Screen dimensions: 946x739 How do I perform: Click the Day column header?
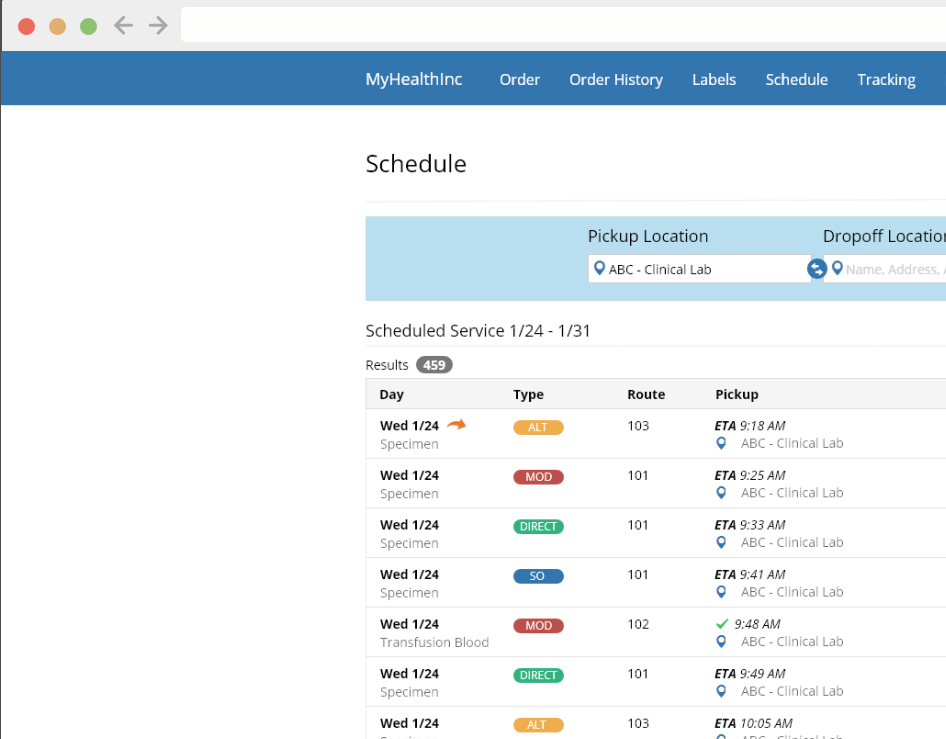pos(392,394)
